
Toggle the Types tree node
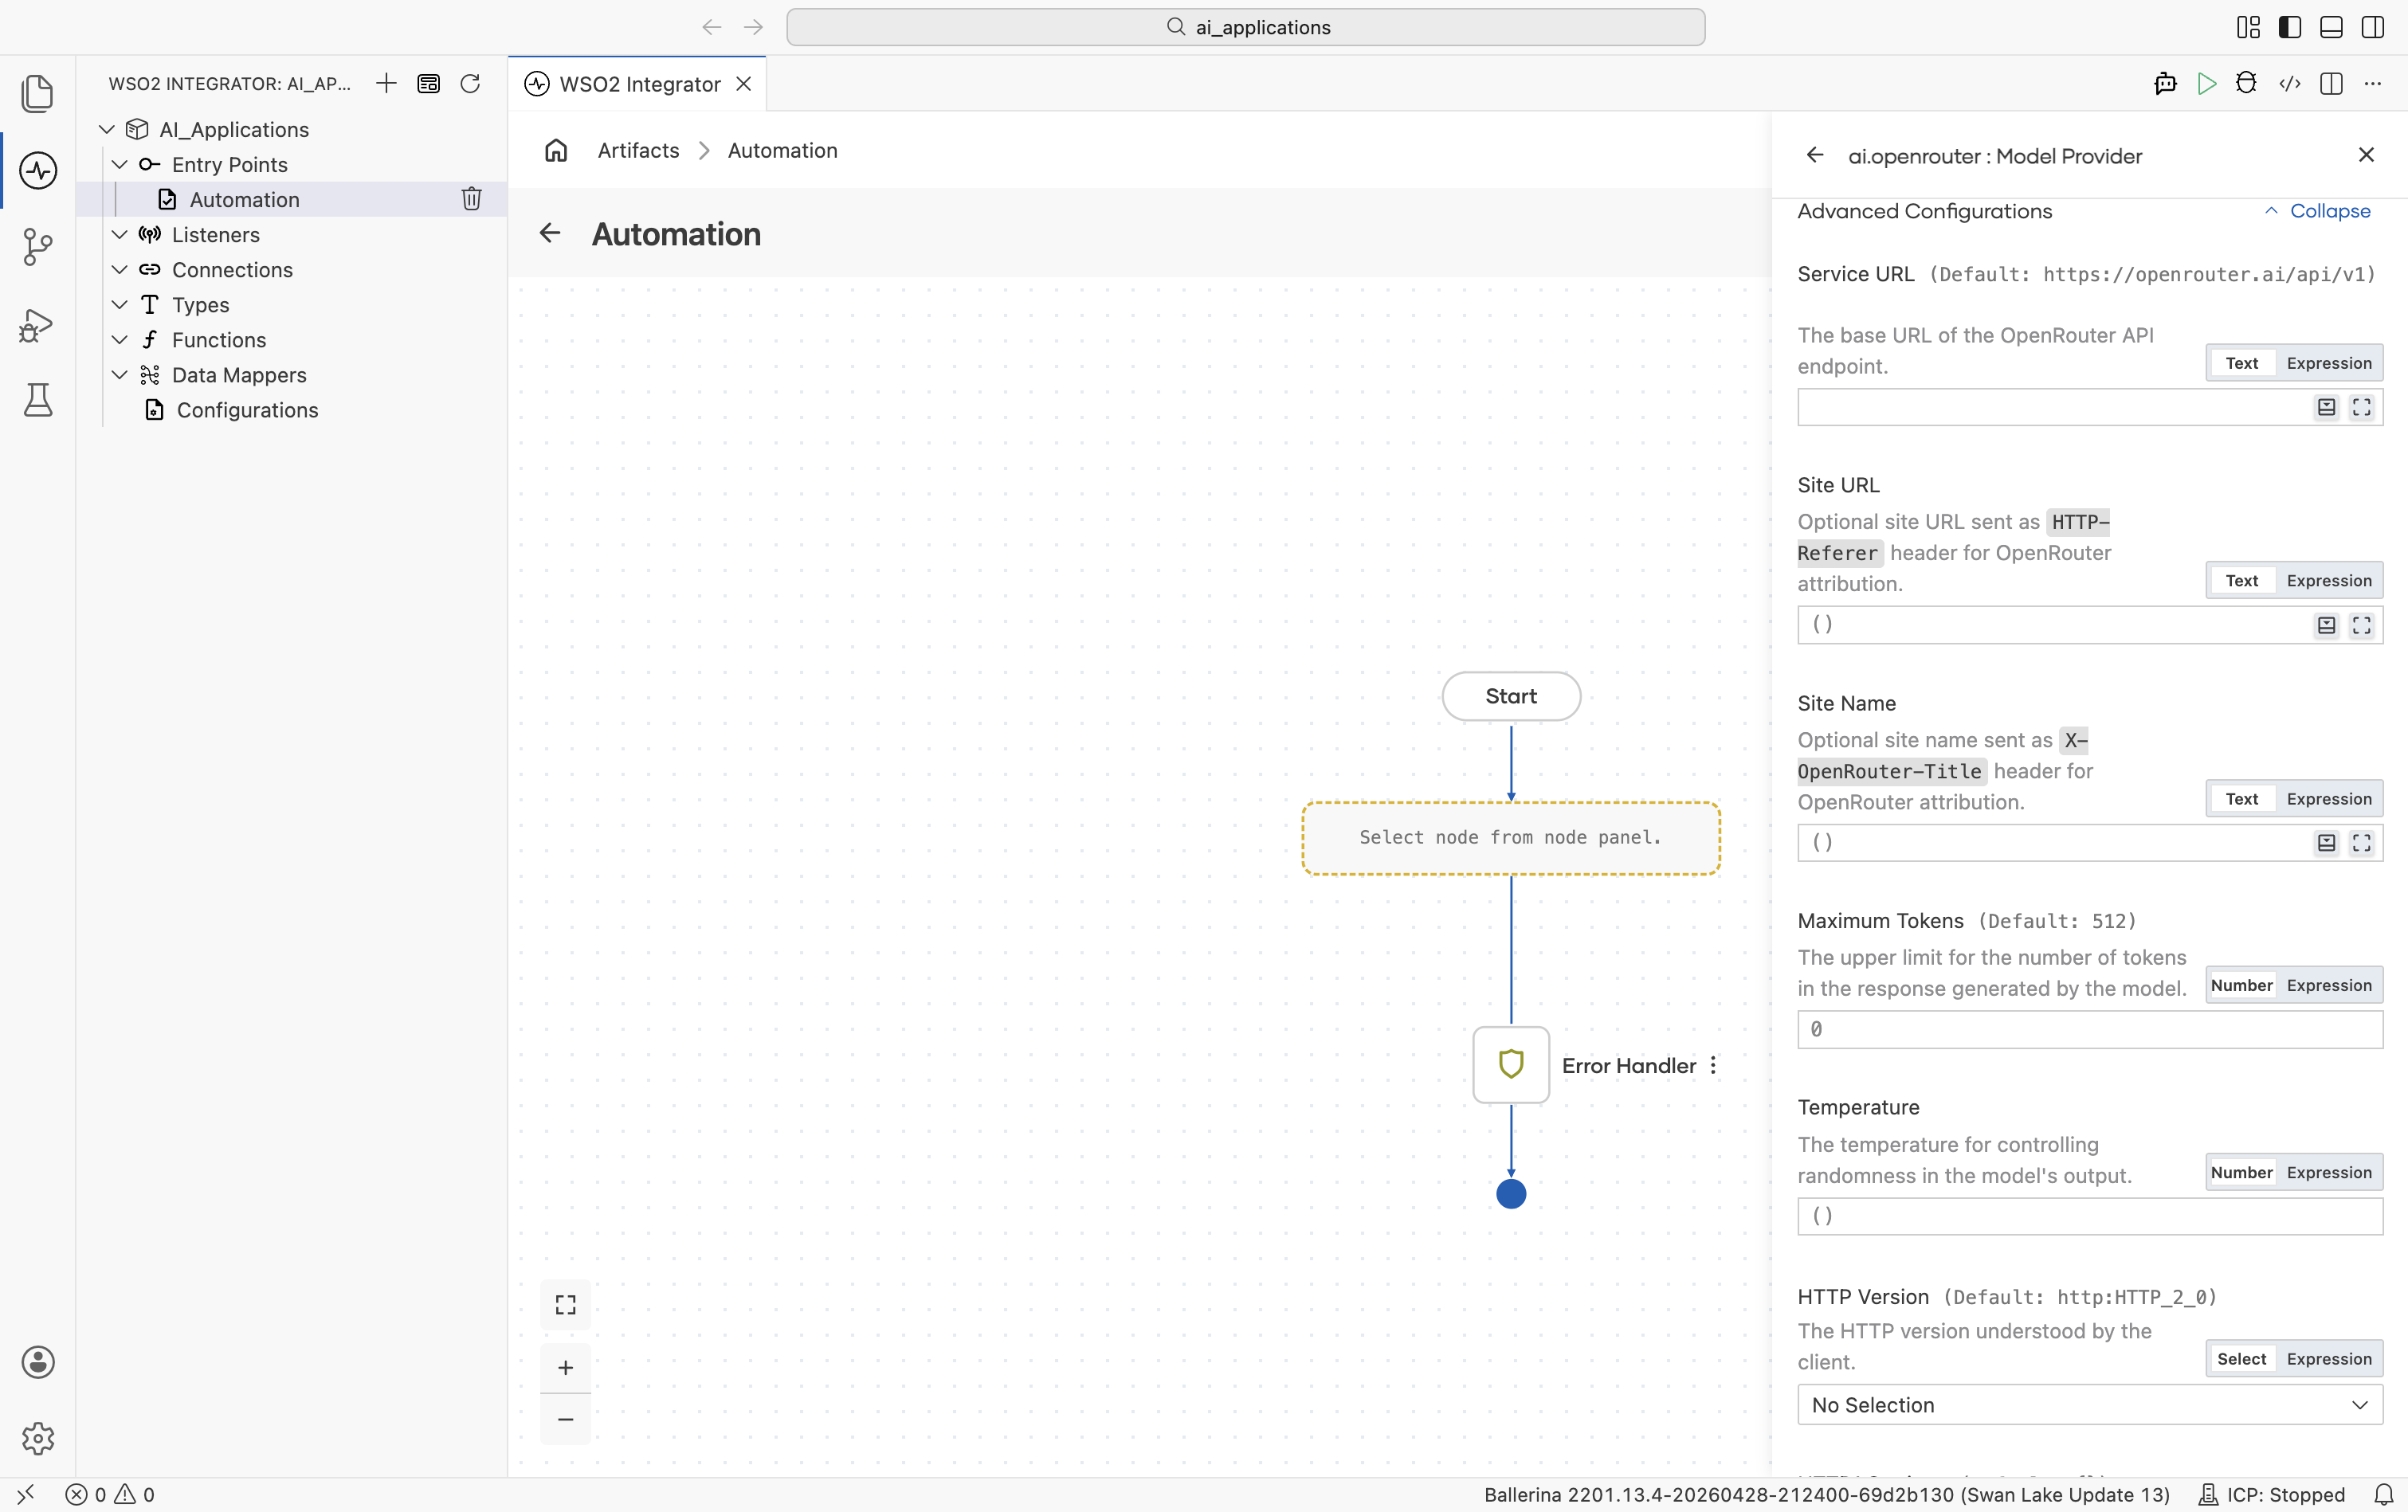pos(119,304)
